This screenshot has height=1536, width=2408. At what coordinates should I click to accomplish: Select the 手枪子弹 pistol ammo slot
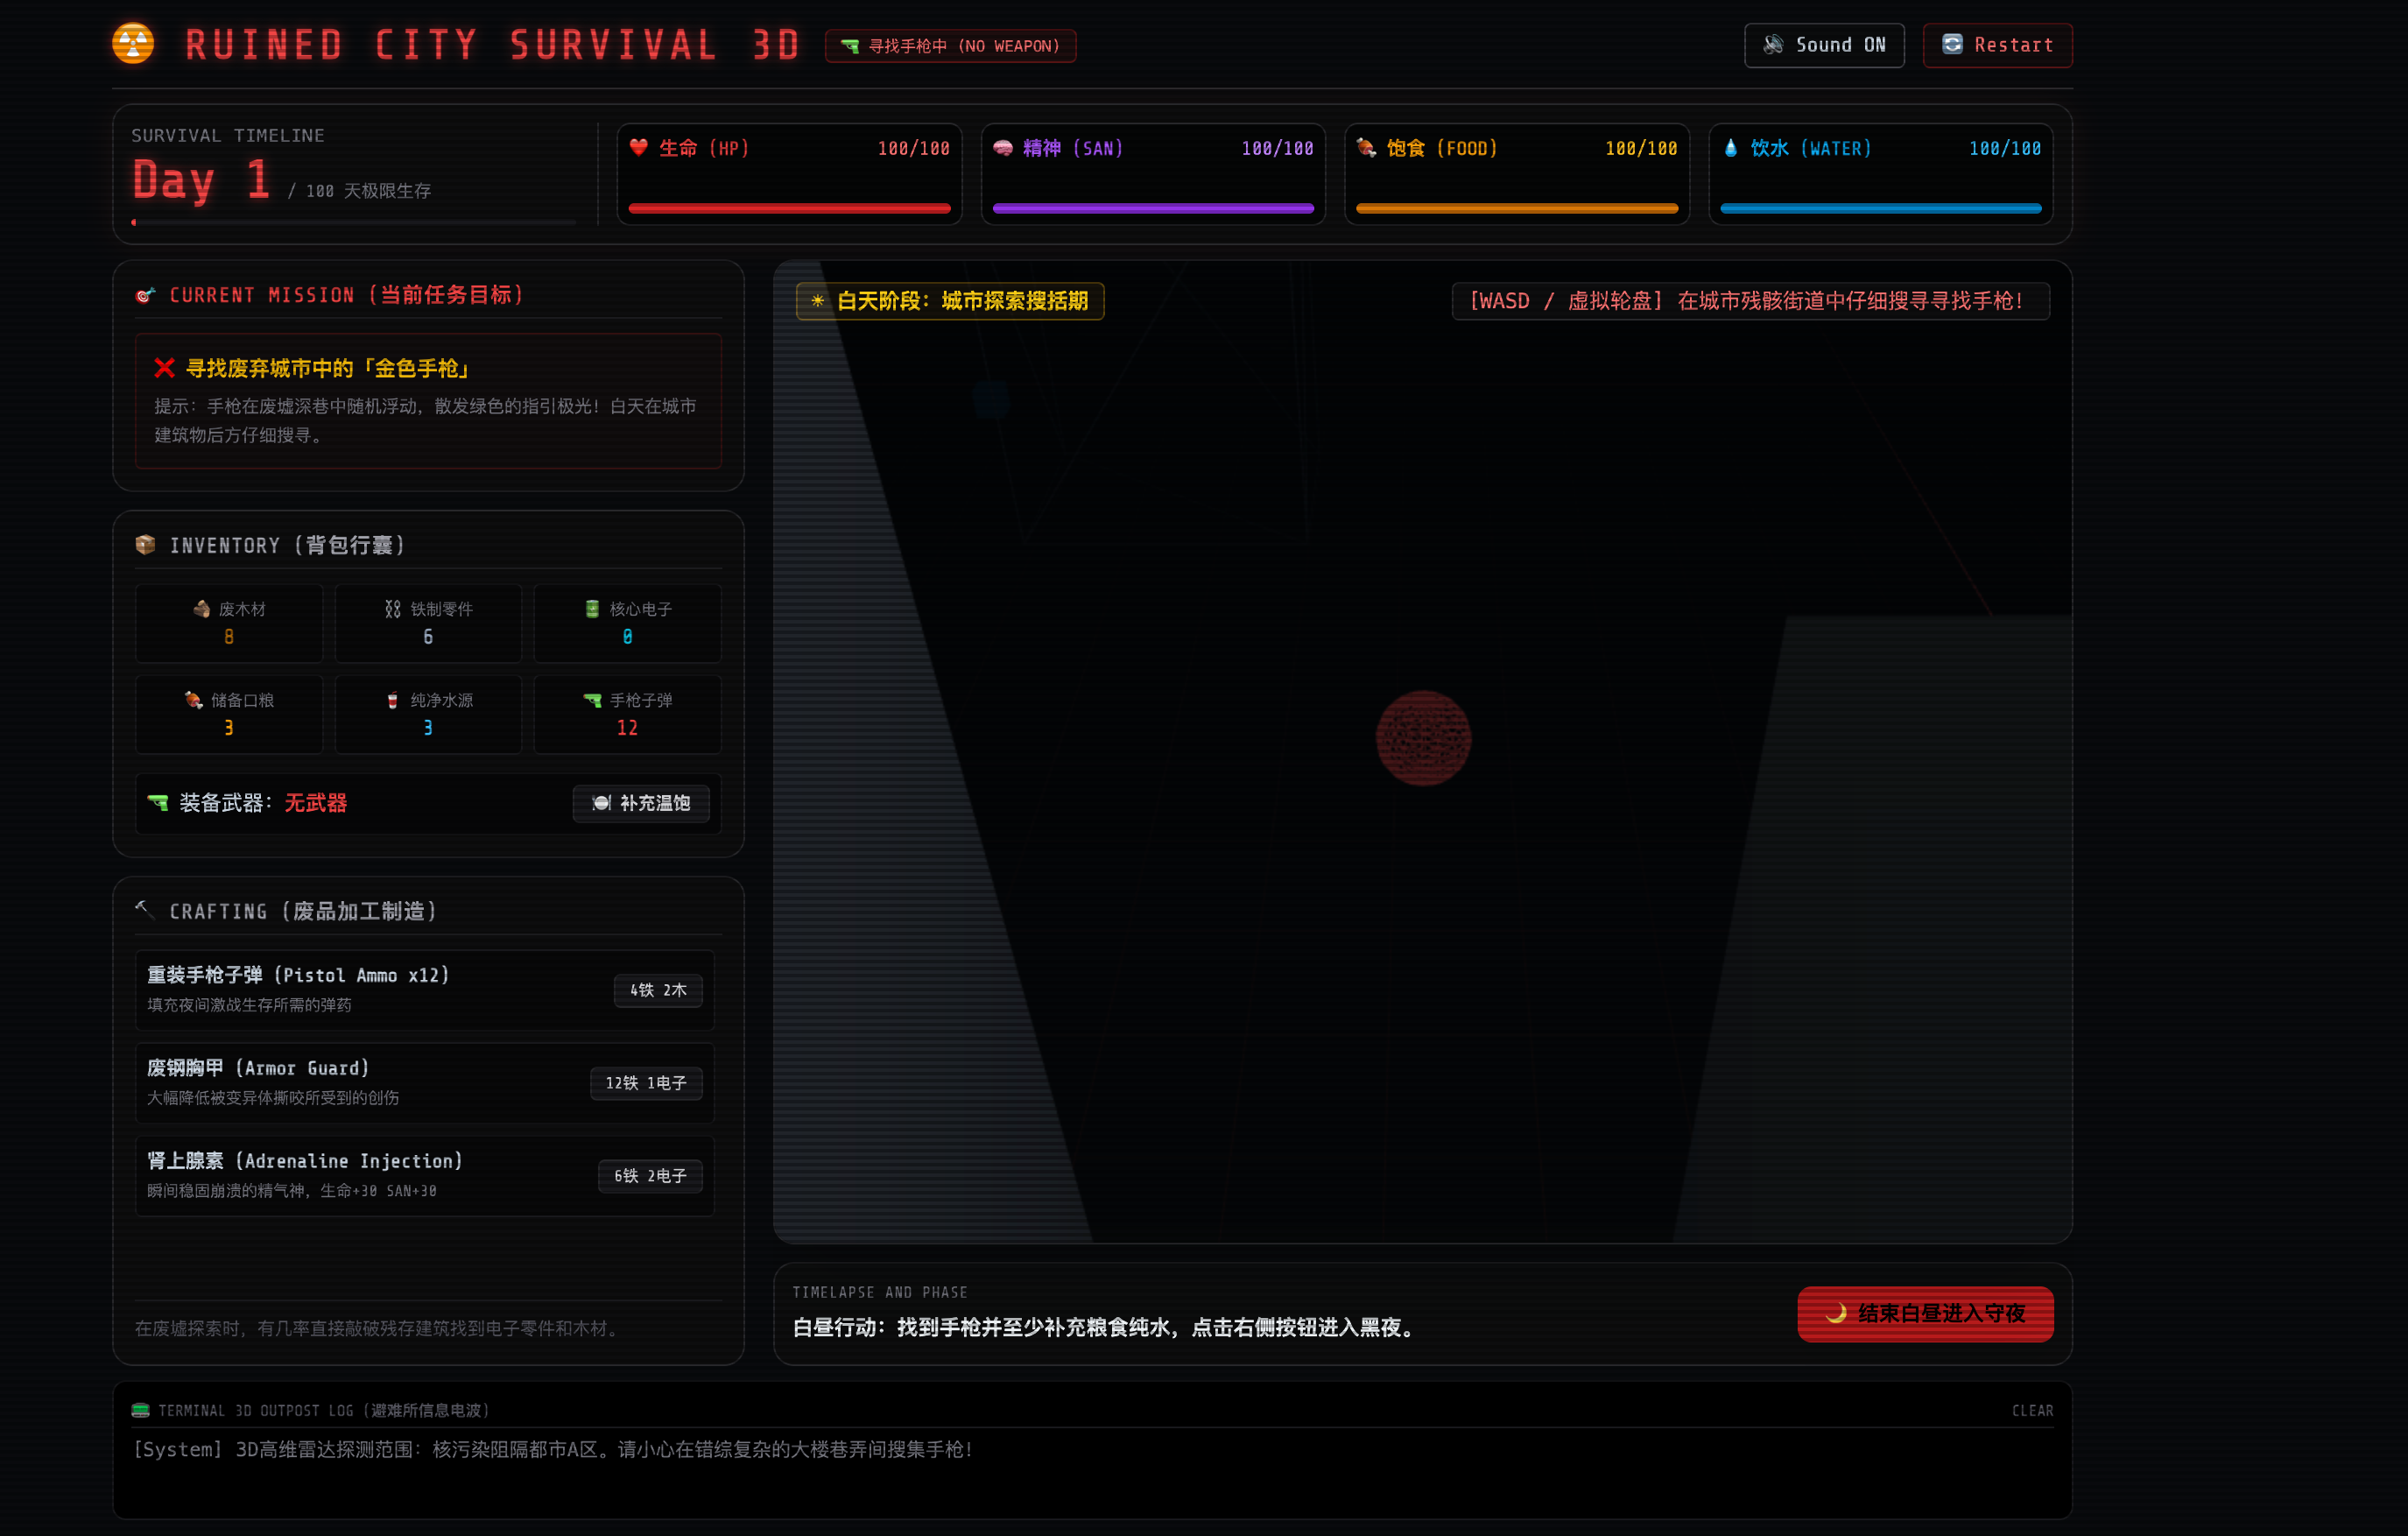627,714
